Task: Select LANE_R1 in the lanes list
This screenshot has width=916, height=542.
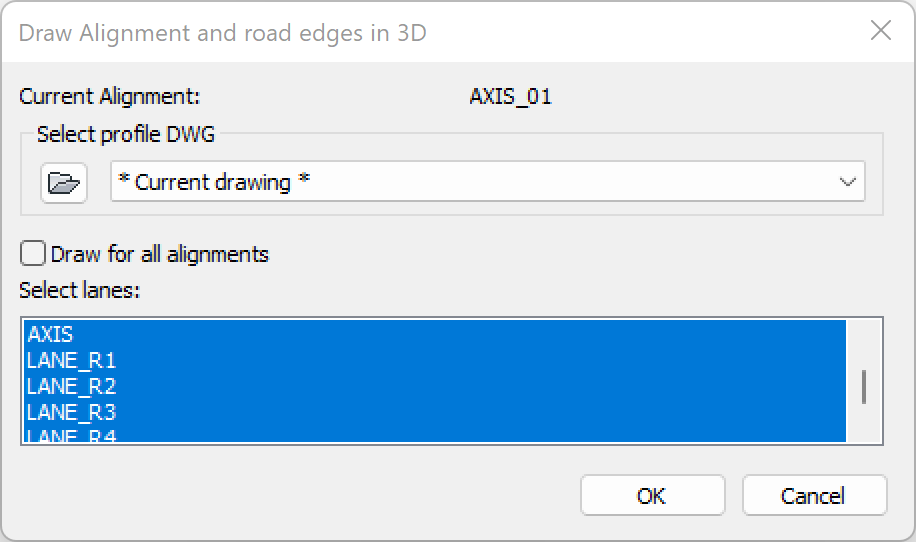Action: coord(71,360)
